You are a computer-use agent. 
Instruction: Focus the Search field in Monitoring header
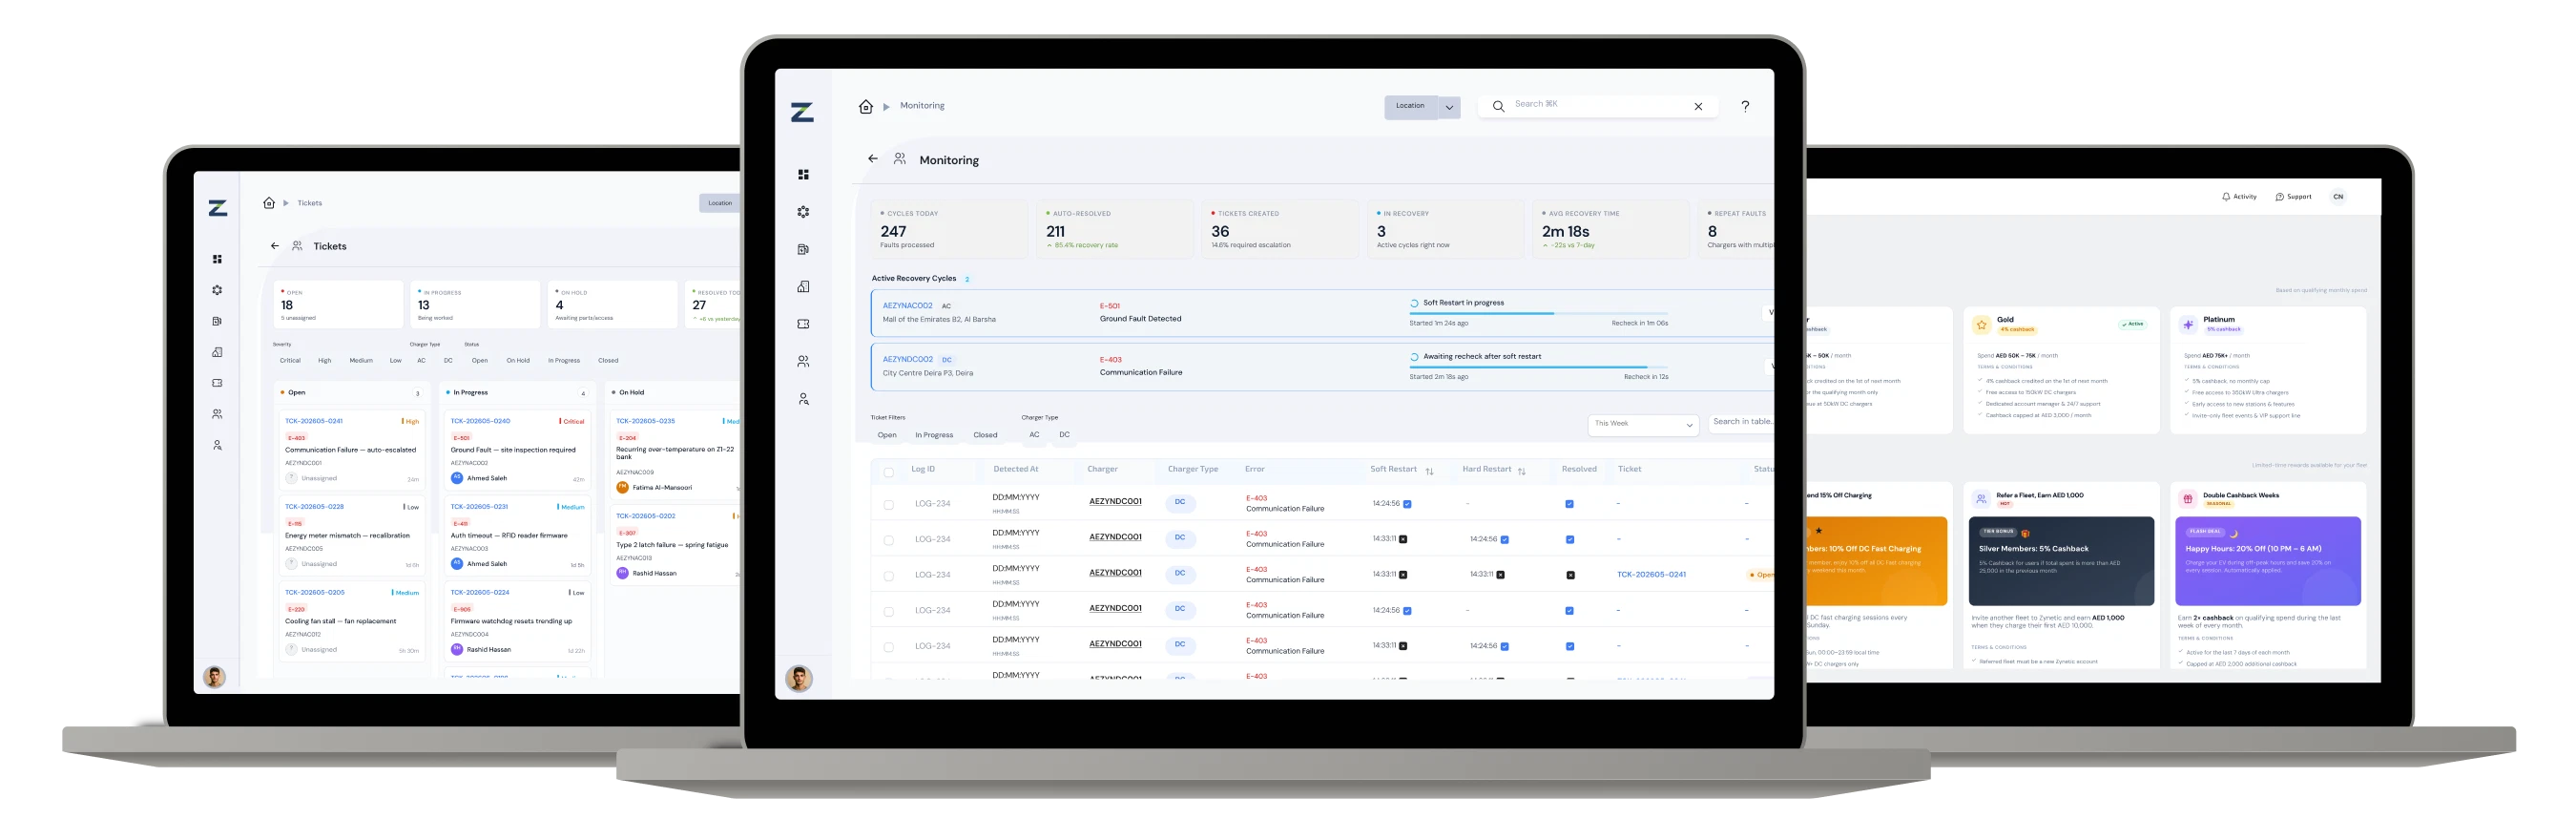coord(1598,105)
